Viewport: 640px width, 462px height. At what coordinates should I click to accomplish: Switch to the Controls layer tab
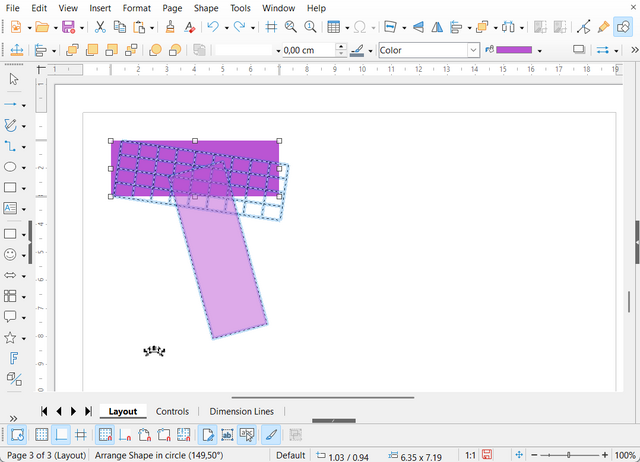172,411
